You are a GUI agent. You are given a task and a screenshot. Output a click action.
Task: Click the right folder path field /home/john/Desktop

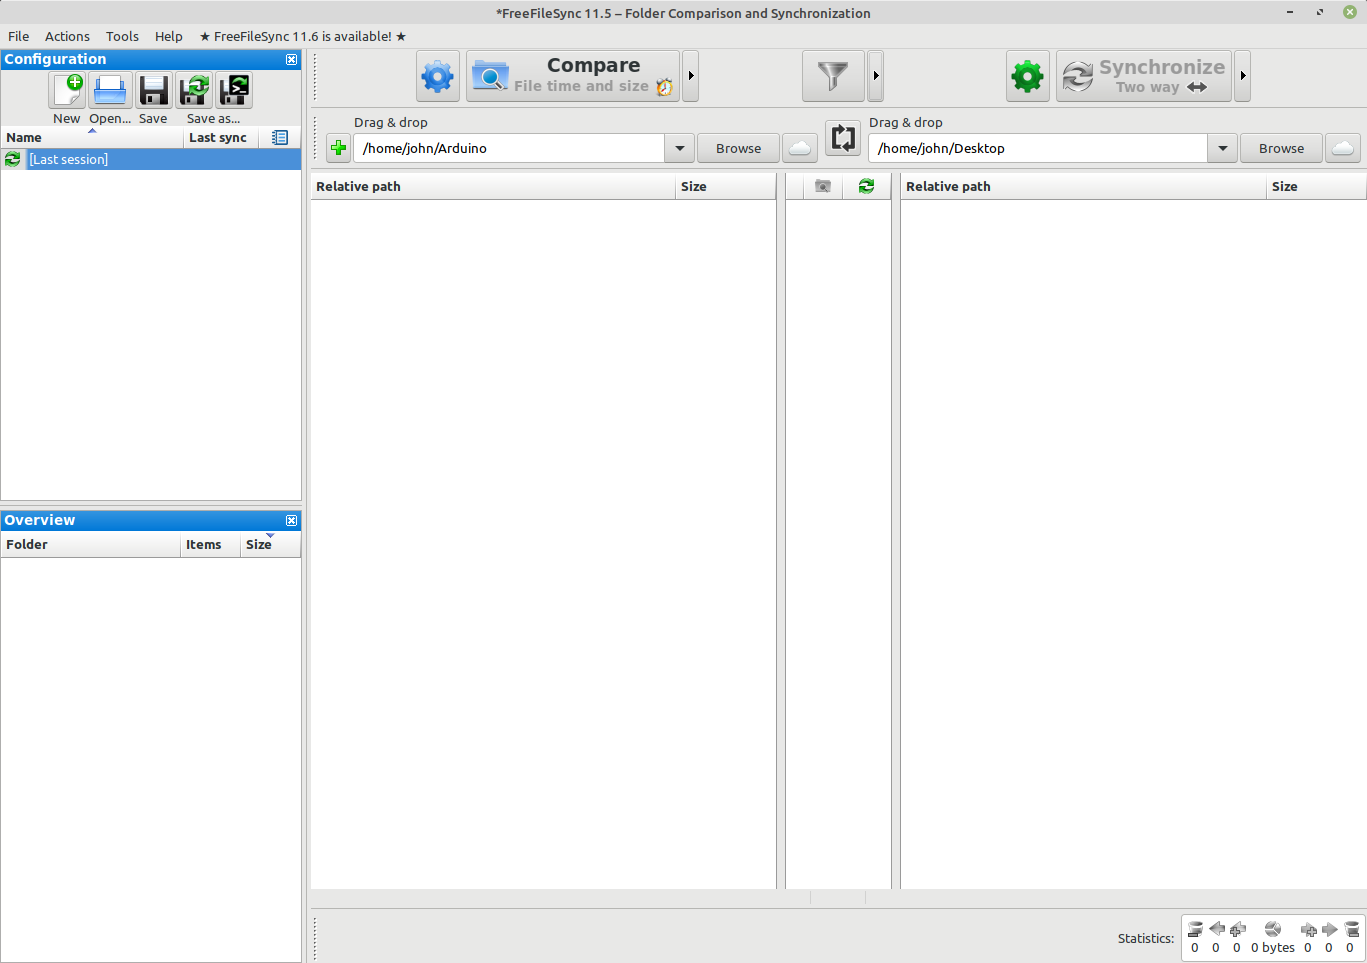(1038, 148)
